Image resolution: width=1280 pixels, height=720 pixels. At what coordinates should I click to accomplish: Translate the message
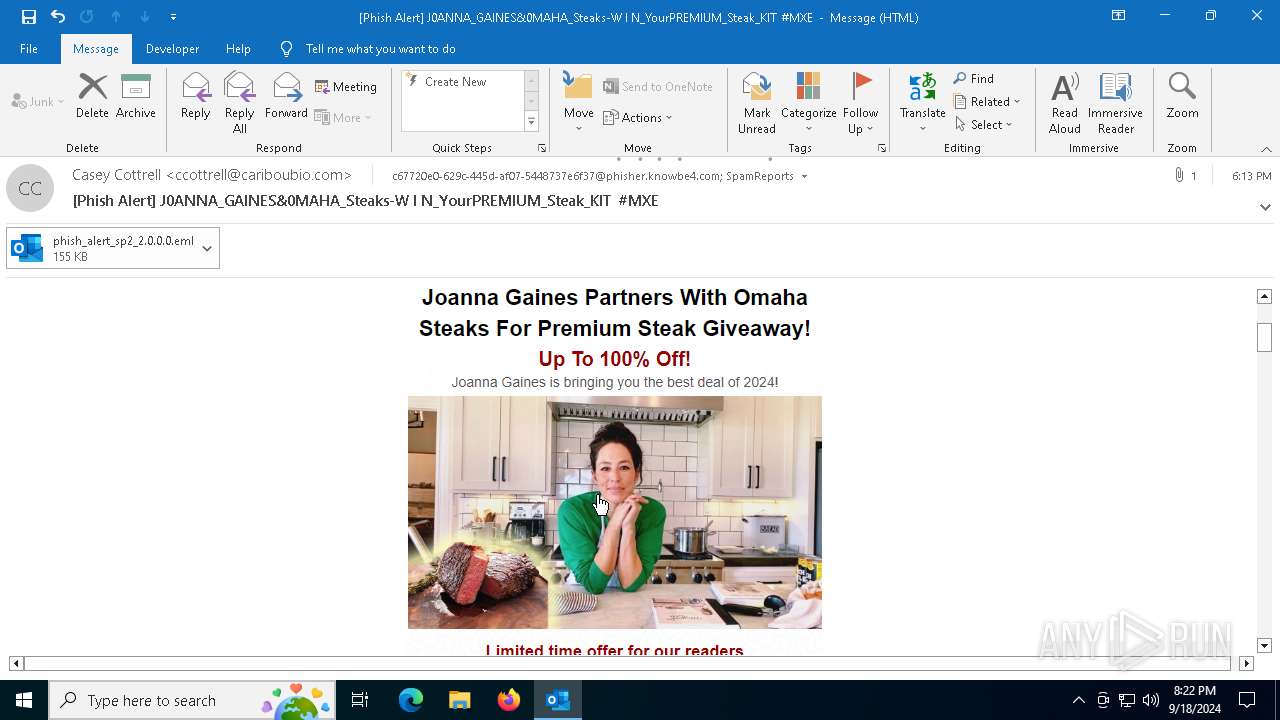[x=922, y=102]
